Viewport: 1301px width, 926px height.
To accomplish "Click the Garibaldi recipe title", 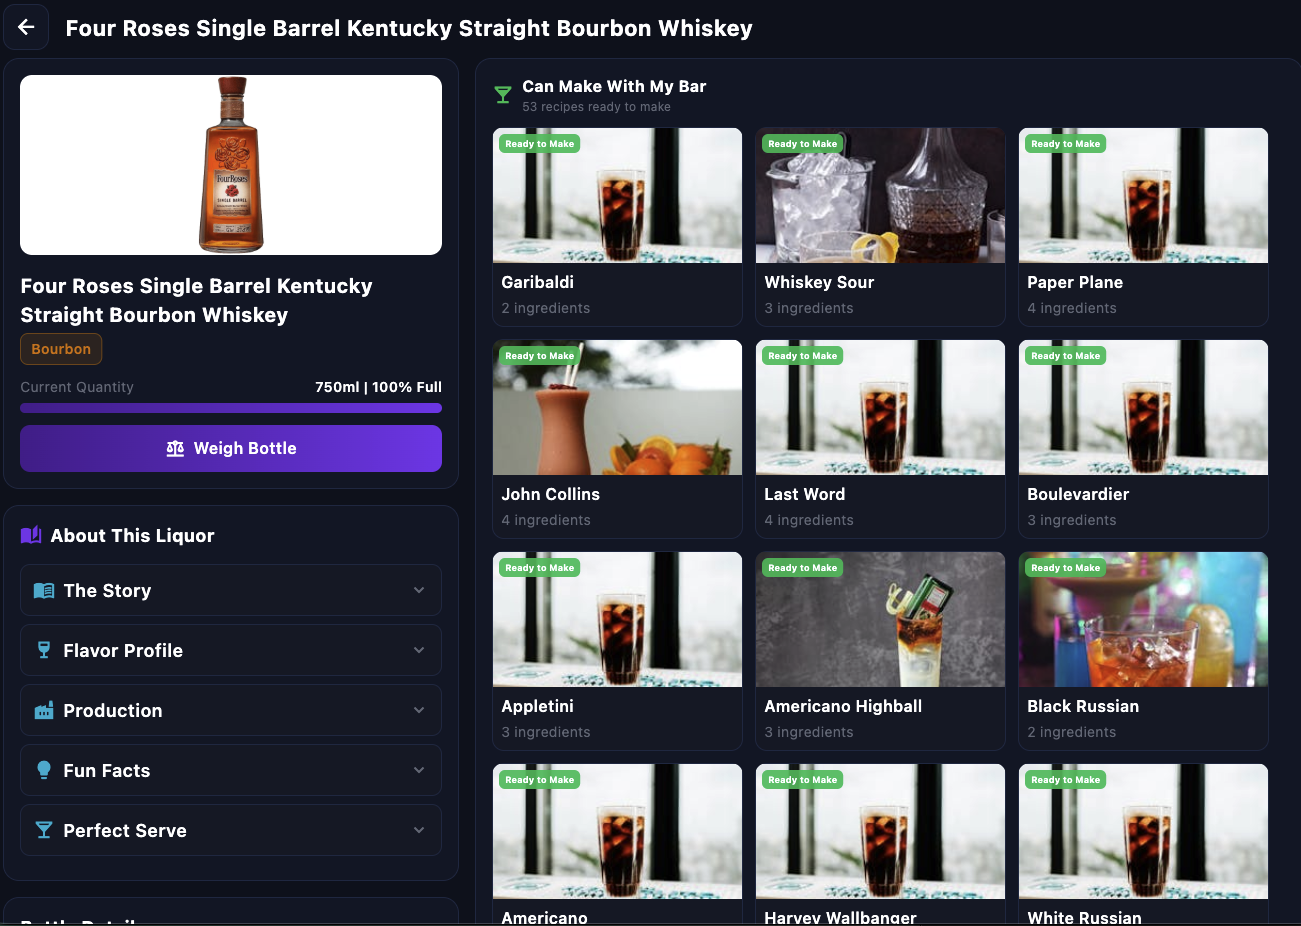I will click(538, 282).
